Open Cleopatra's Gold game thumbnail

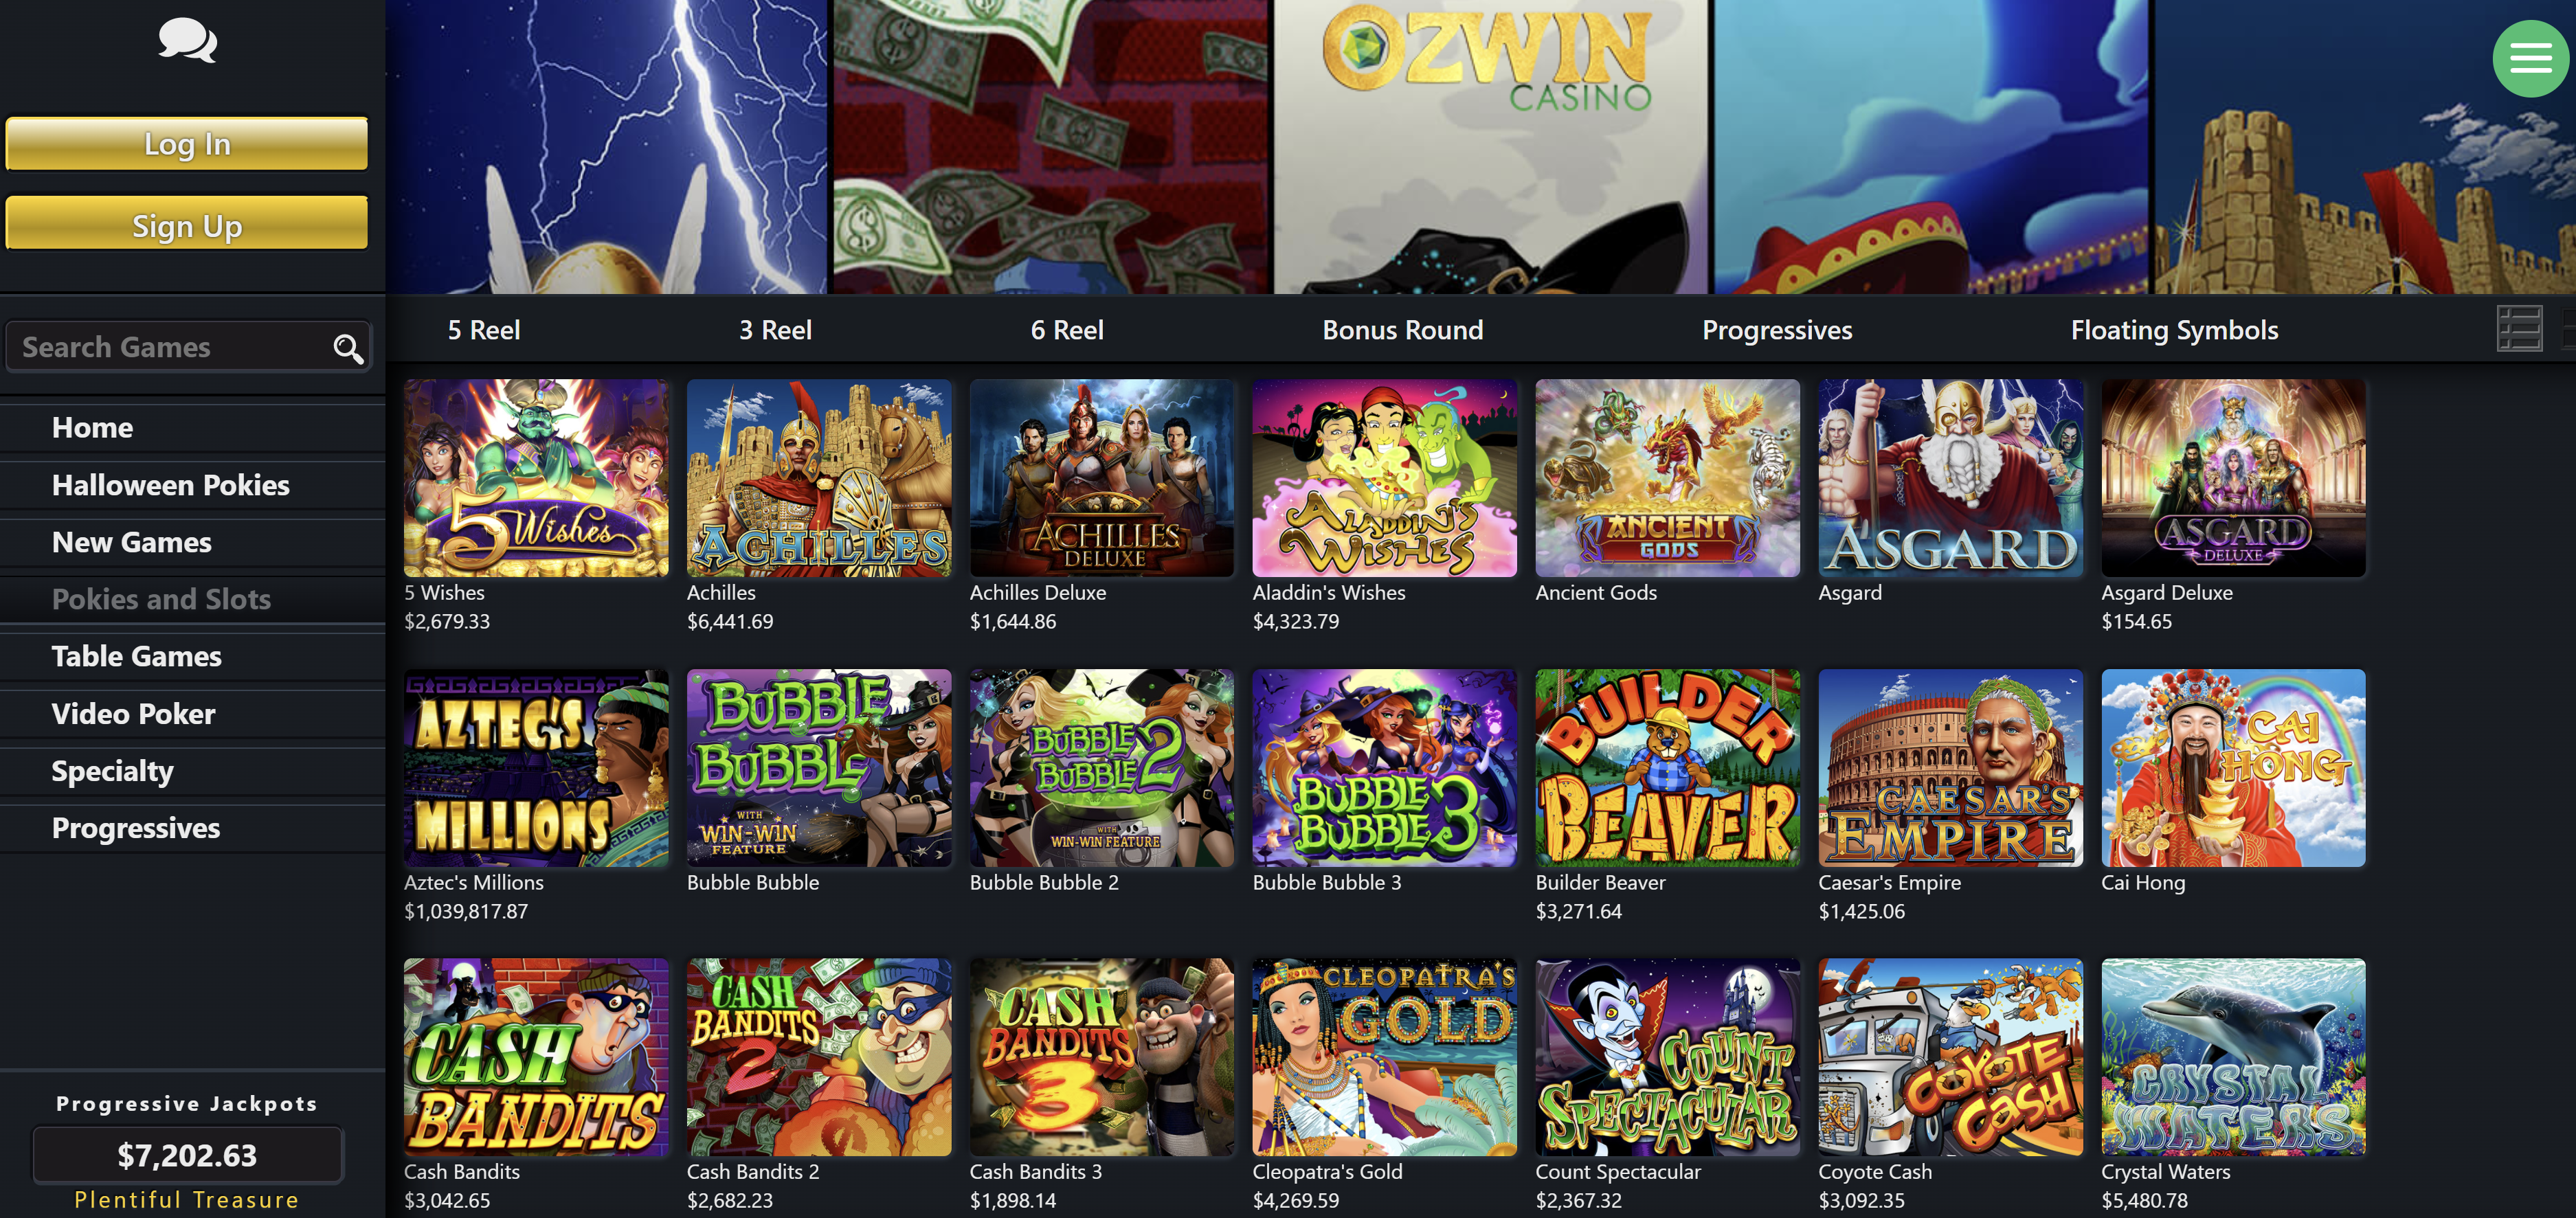coord(1384,1057)
